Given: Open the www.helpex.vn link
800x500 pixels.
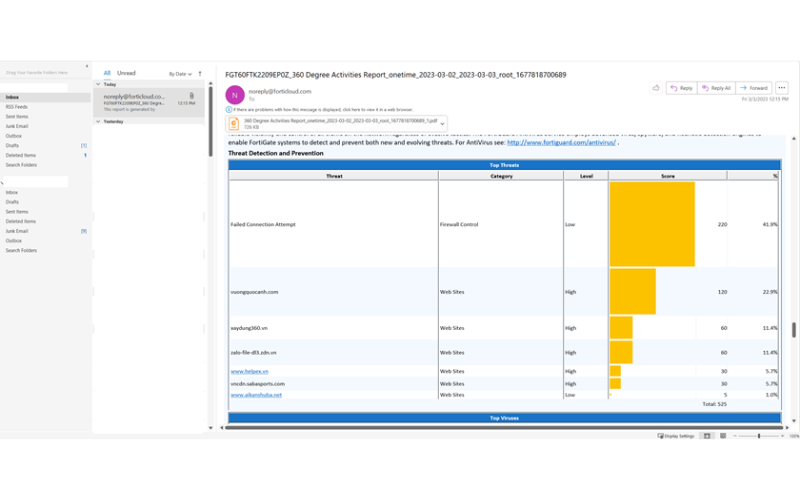Looking at the screenshot, I should [x=249, y=371].
